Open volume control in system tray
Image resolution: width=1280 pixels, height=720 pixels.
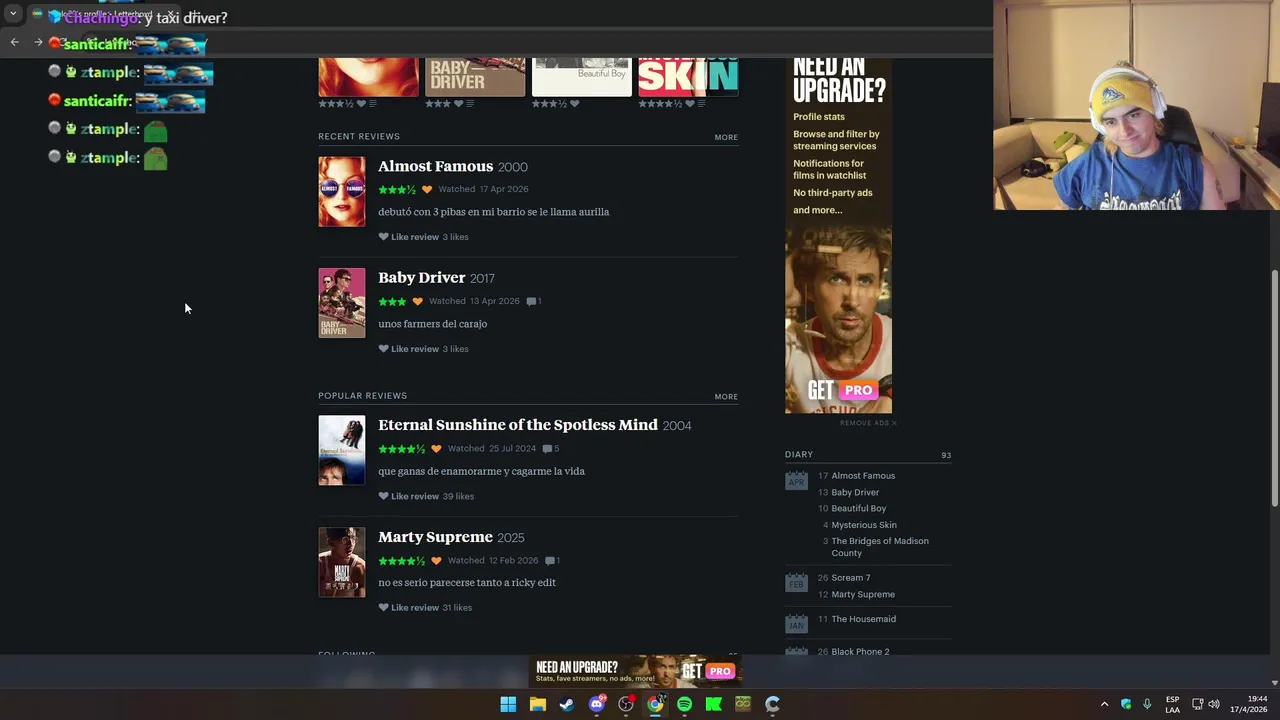click(1214, 704)
